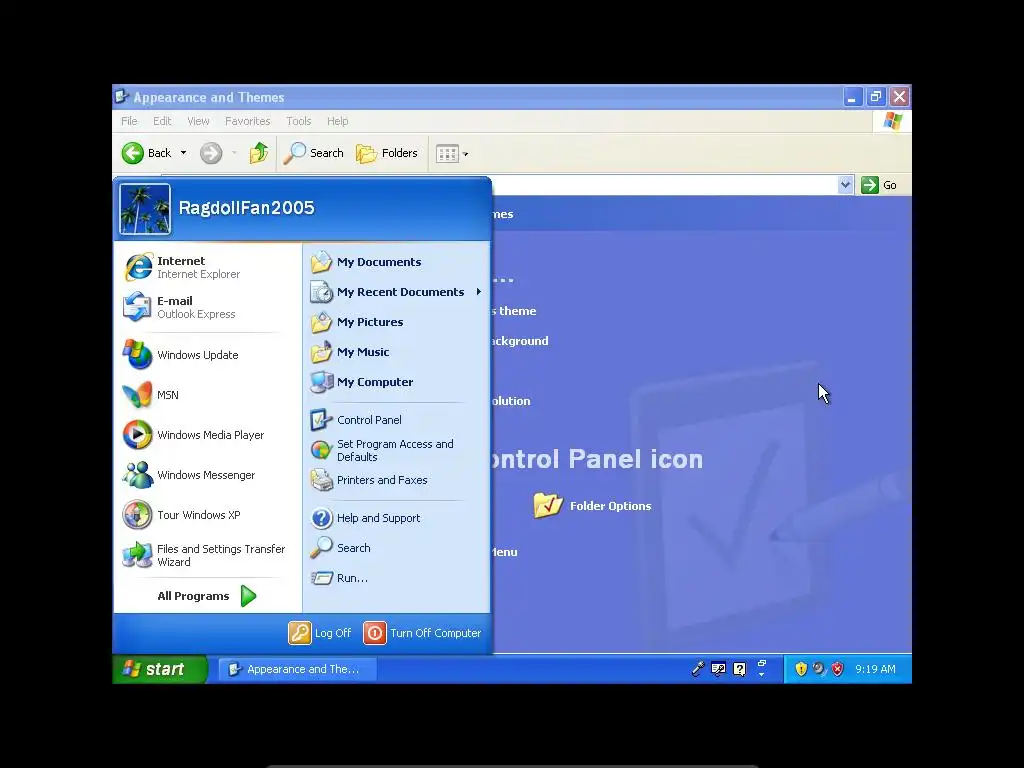1024x768 pixels.
Task: Click the Log Off button
Action: [x=320, y=633]
